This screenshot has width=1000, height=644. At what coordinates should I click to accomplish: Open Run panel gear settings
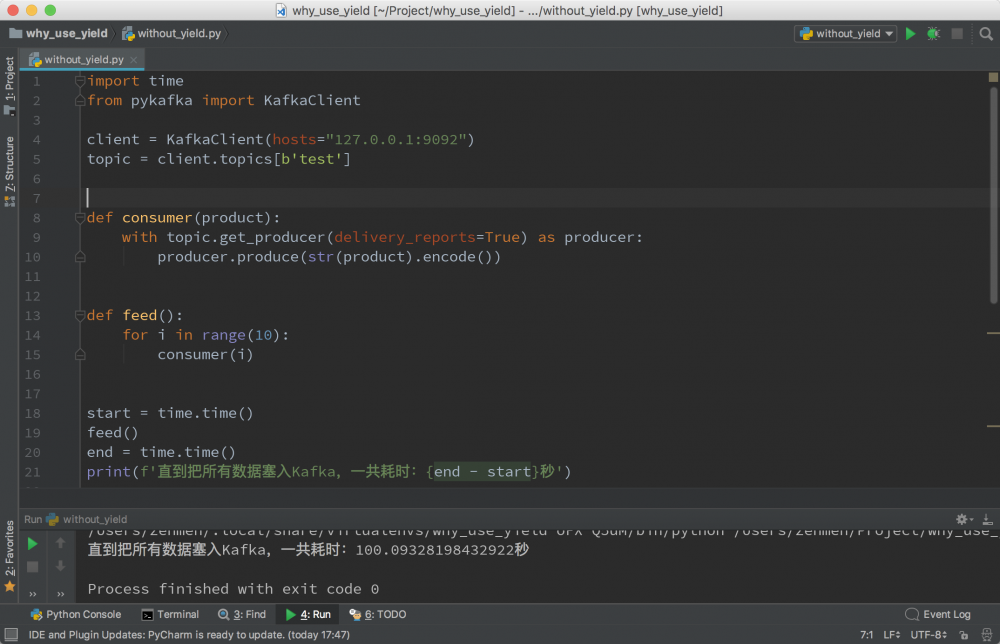962,519
